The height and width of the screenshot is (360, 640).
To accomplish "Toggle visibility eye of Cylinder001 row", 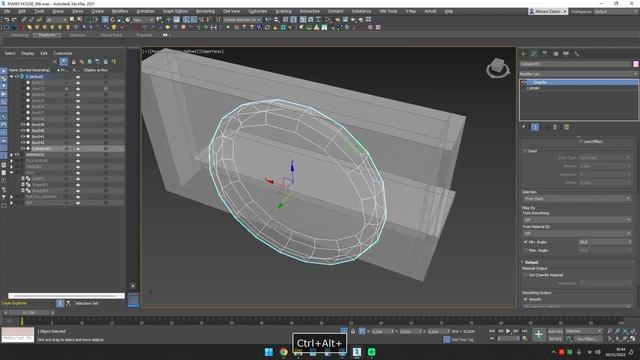I will [23, 149].
